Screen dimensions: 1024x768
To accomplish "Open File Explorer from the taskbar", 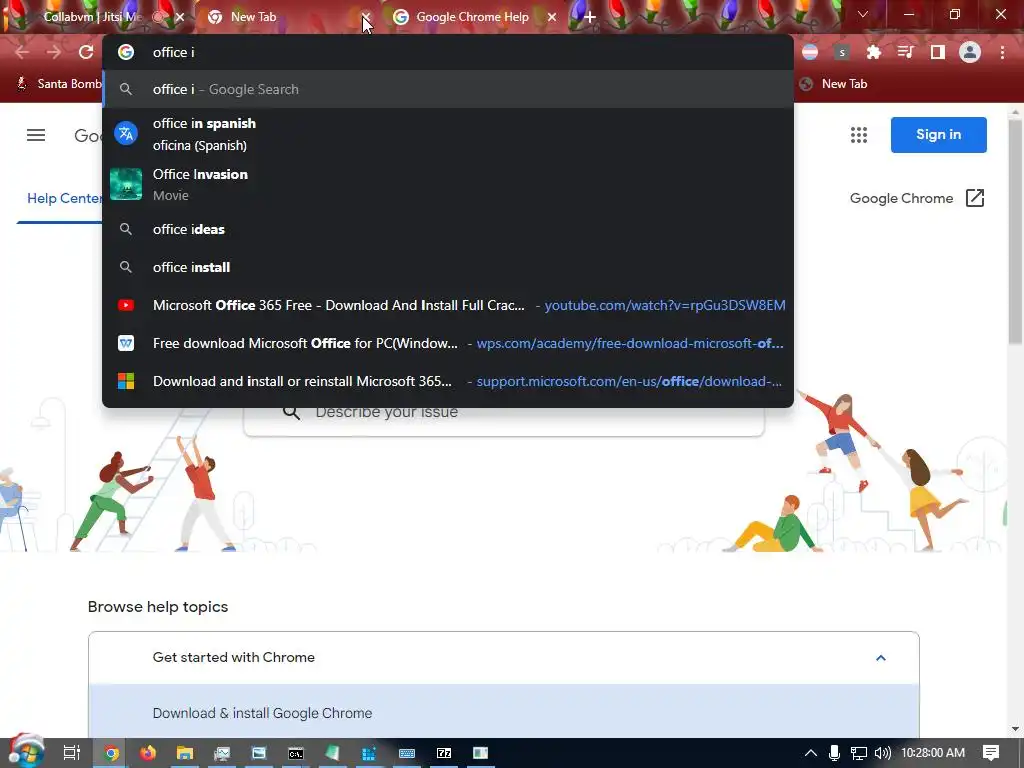I will click(185, 753).
